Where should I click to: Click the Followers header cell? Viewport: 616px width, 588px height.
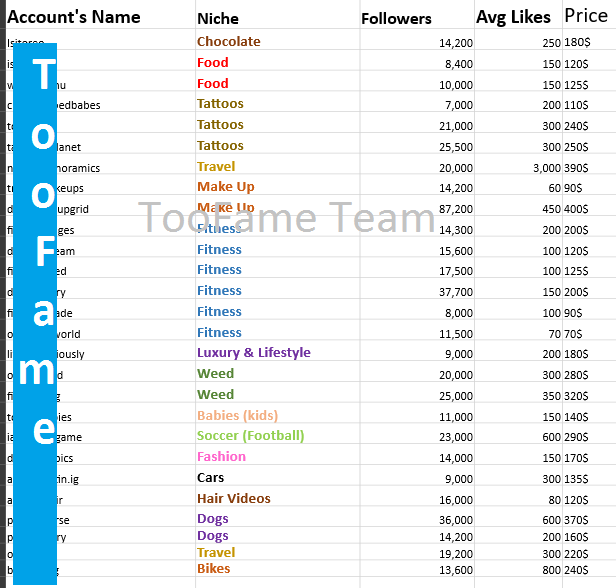pyautogui.click(x=417, y=15)
